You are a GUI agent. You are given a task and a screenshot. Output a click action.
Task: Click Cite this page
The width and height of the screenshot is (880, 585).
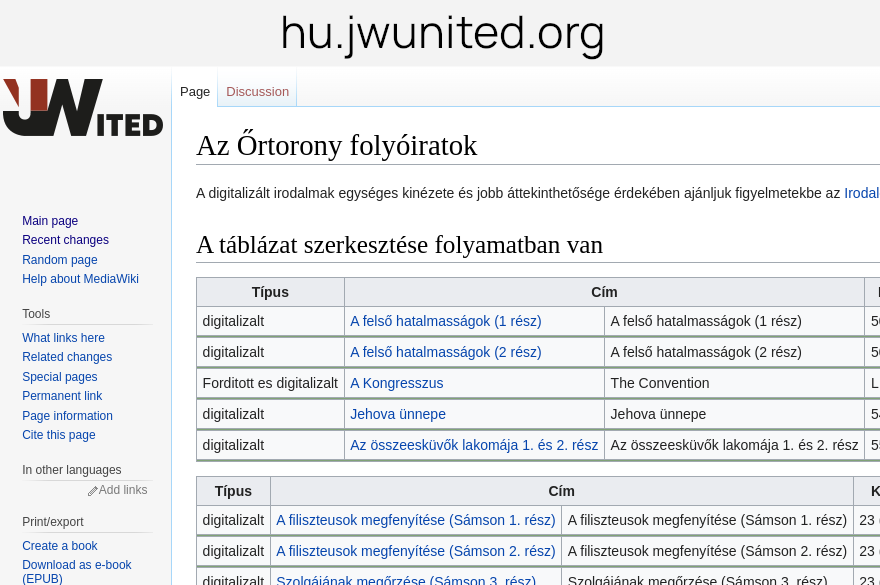[x=59, y=435]
